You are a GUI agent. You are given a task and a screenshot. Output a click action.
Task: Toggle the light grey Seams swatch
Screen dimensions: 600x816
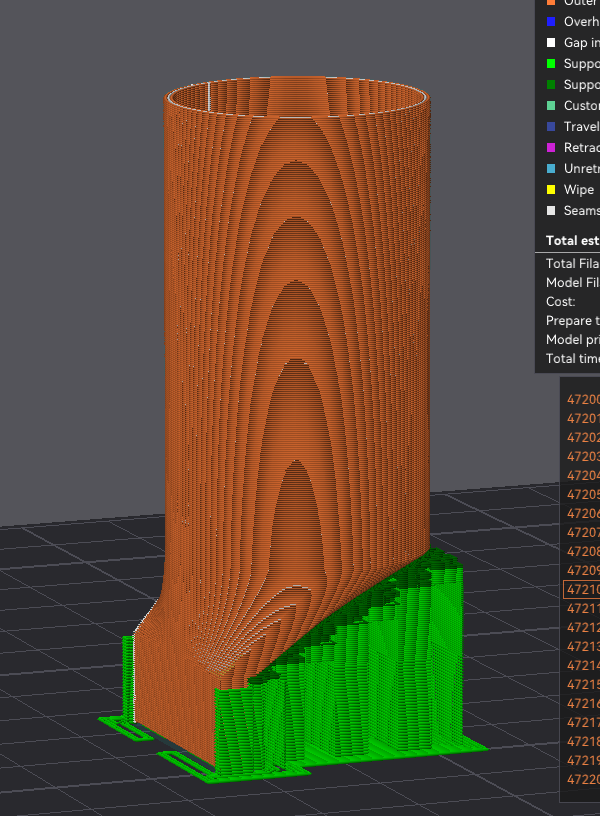551,211
